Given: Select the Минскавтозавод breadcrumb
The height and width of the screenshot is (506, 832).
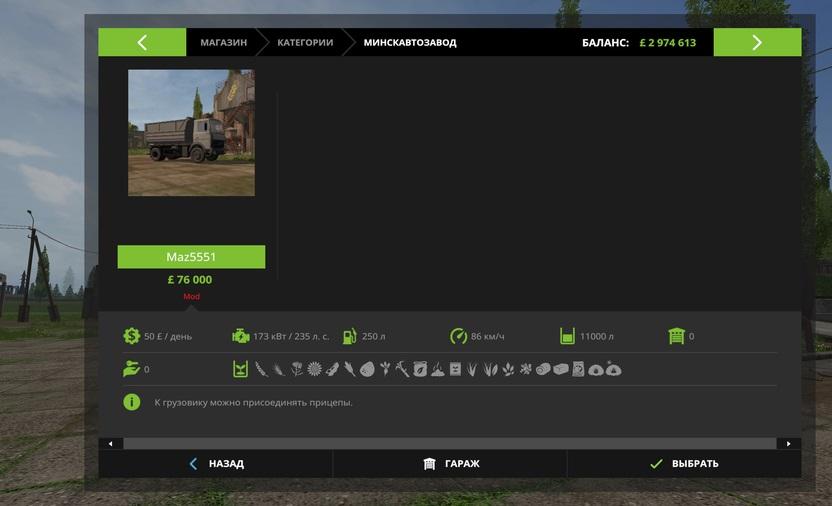Looking at the screenshot, I should [410, 43].
